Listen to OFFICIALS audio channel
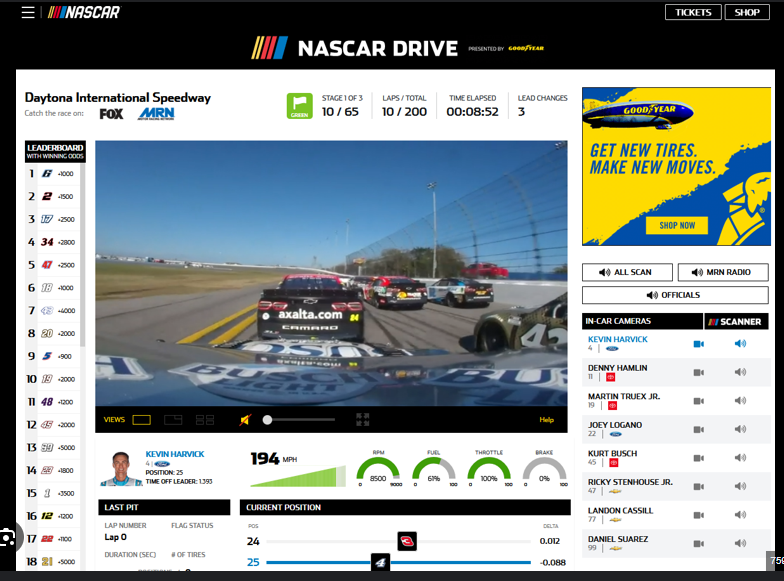Screen dimensions: 784x581 click(675, 295)
